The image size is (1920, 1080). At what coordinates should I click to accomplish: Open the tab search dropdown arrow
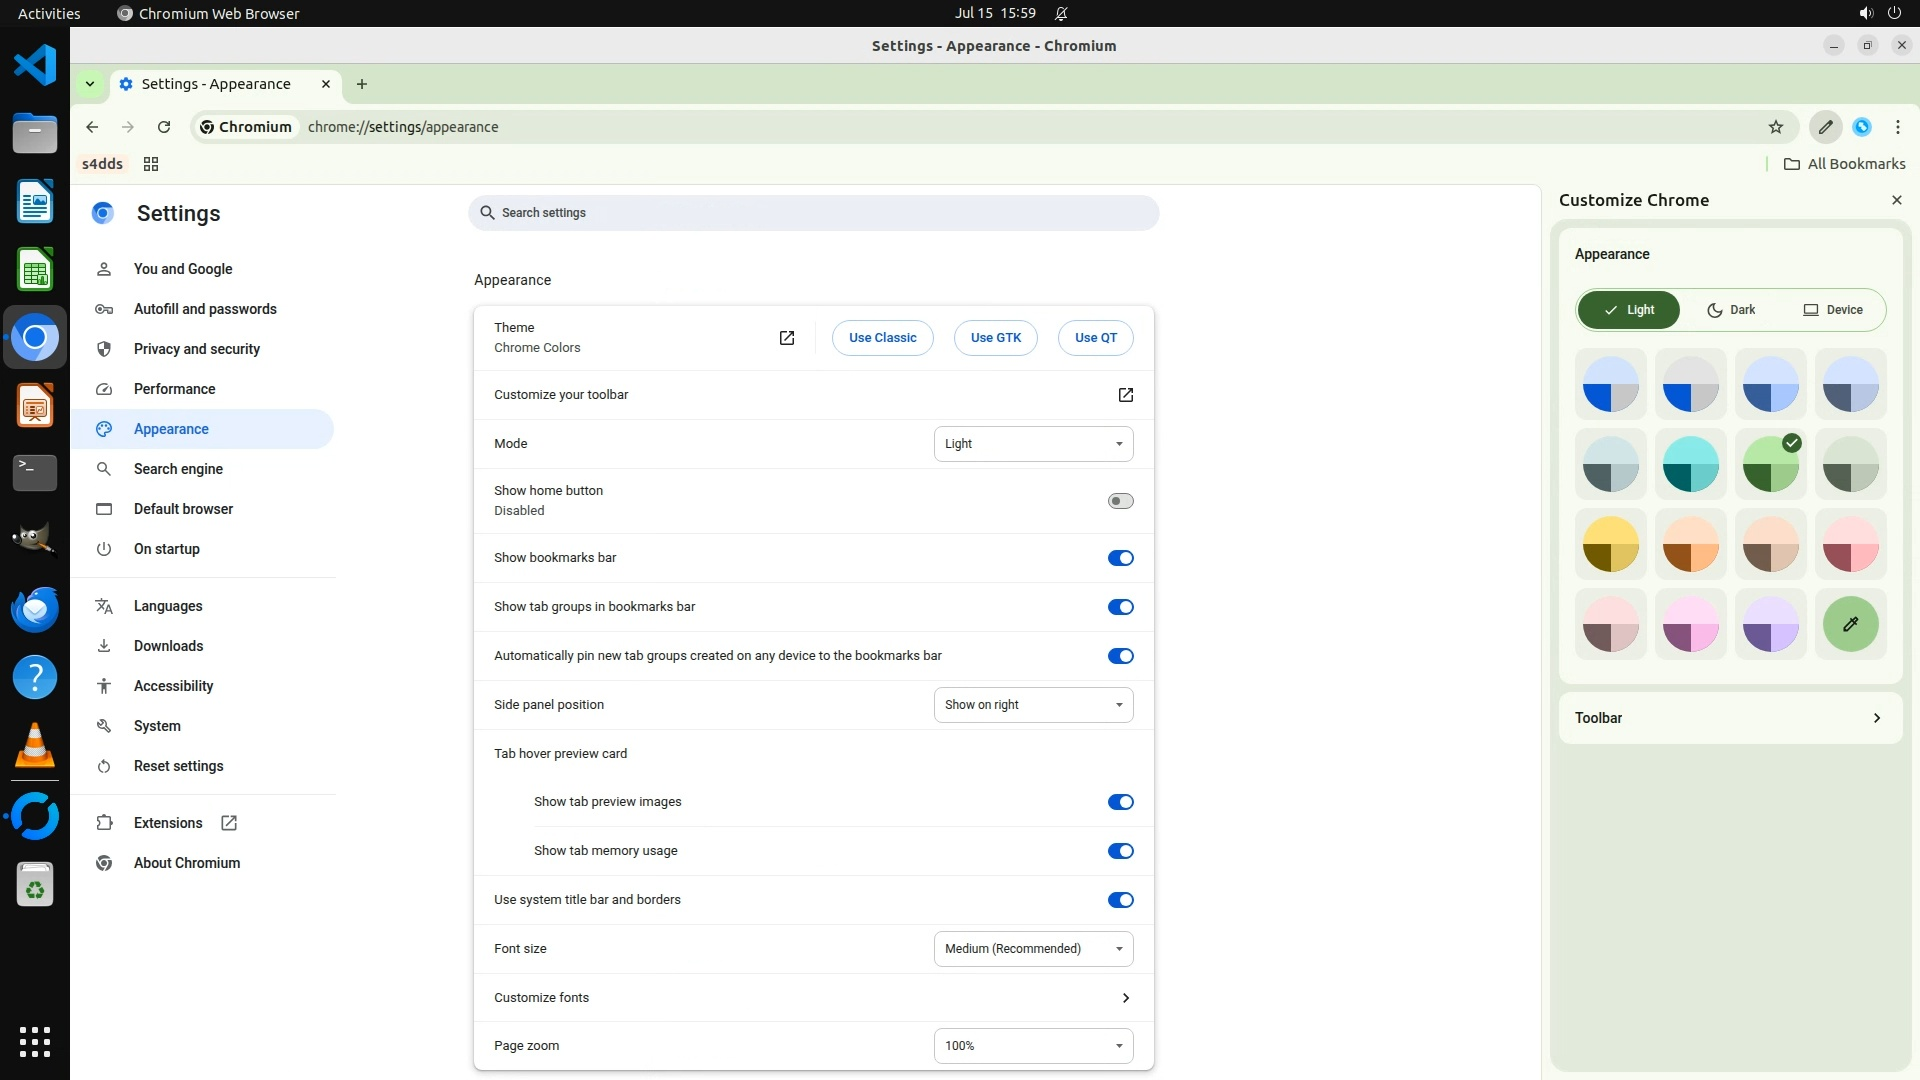[x=90, y=84]
